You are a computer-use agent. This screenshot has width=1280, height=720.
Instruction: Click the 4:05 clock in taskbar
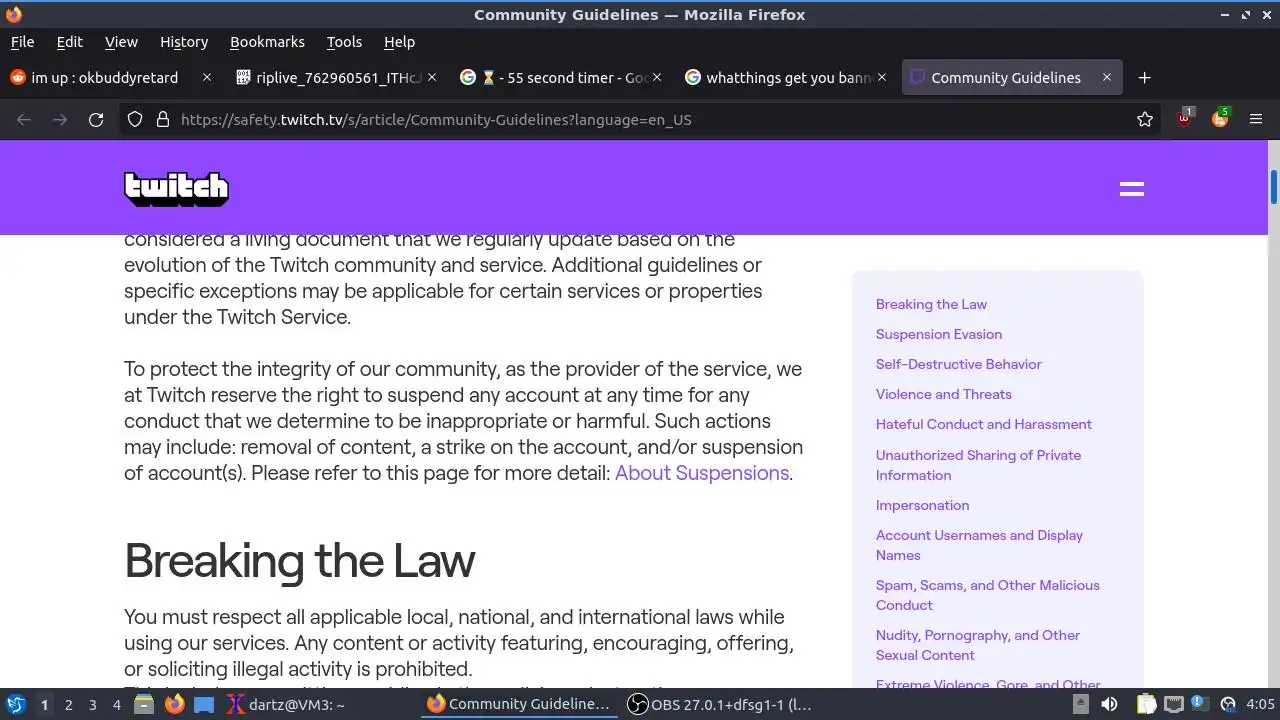[1260, 705]
